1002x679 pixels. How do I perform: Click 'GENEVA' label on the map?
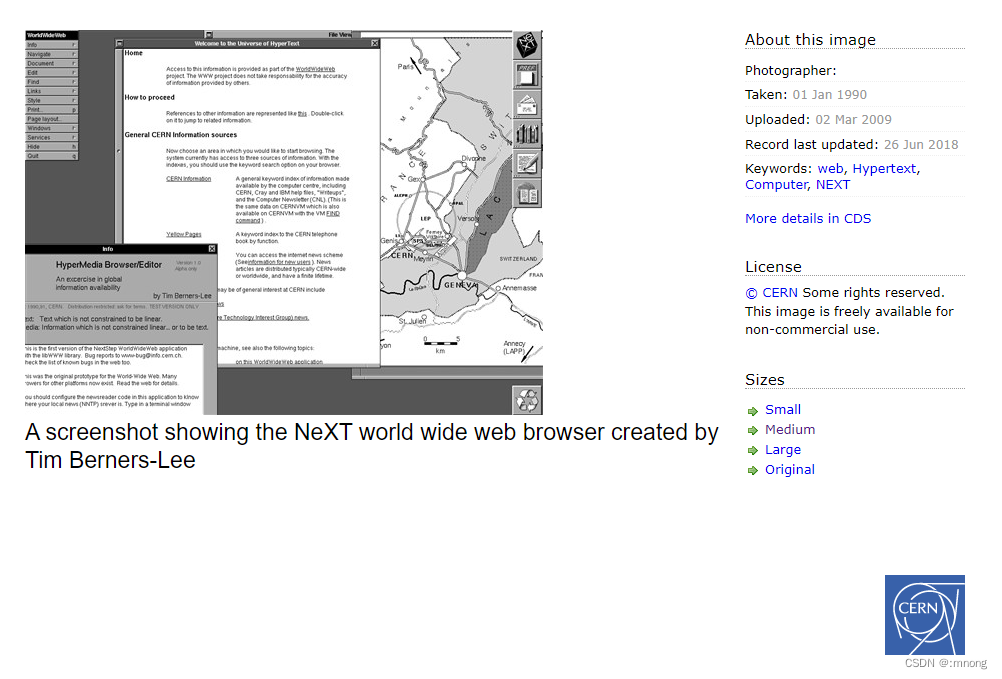[x=460, y=285]
